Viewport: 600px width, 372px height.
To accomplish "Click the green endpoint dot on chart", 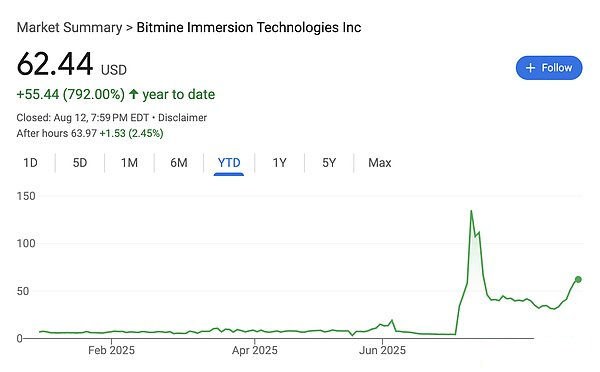I will (578, 279).
